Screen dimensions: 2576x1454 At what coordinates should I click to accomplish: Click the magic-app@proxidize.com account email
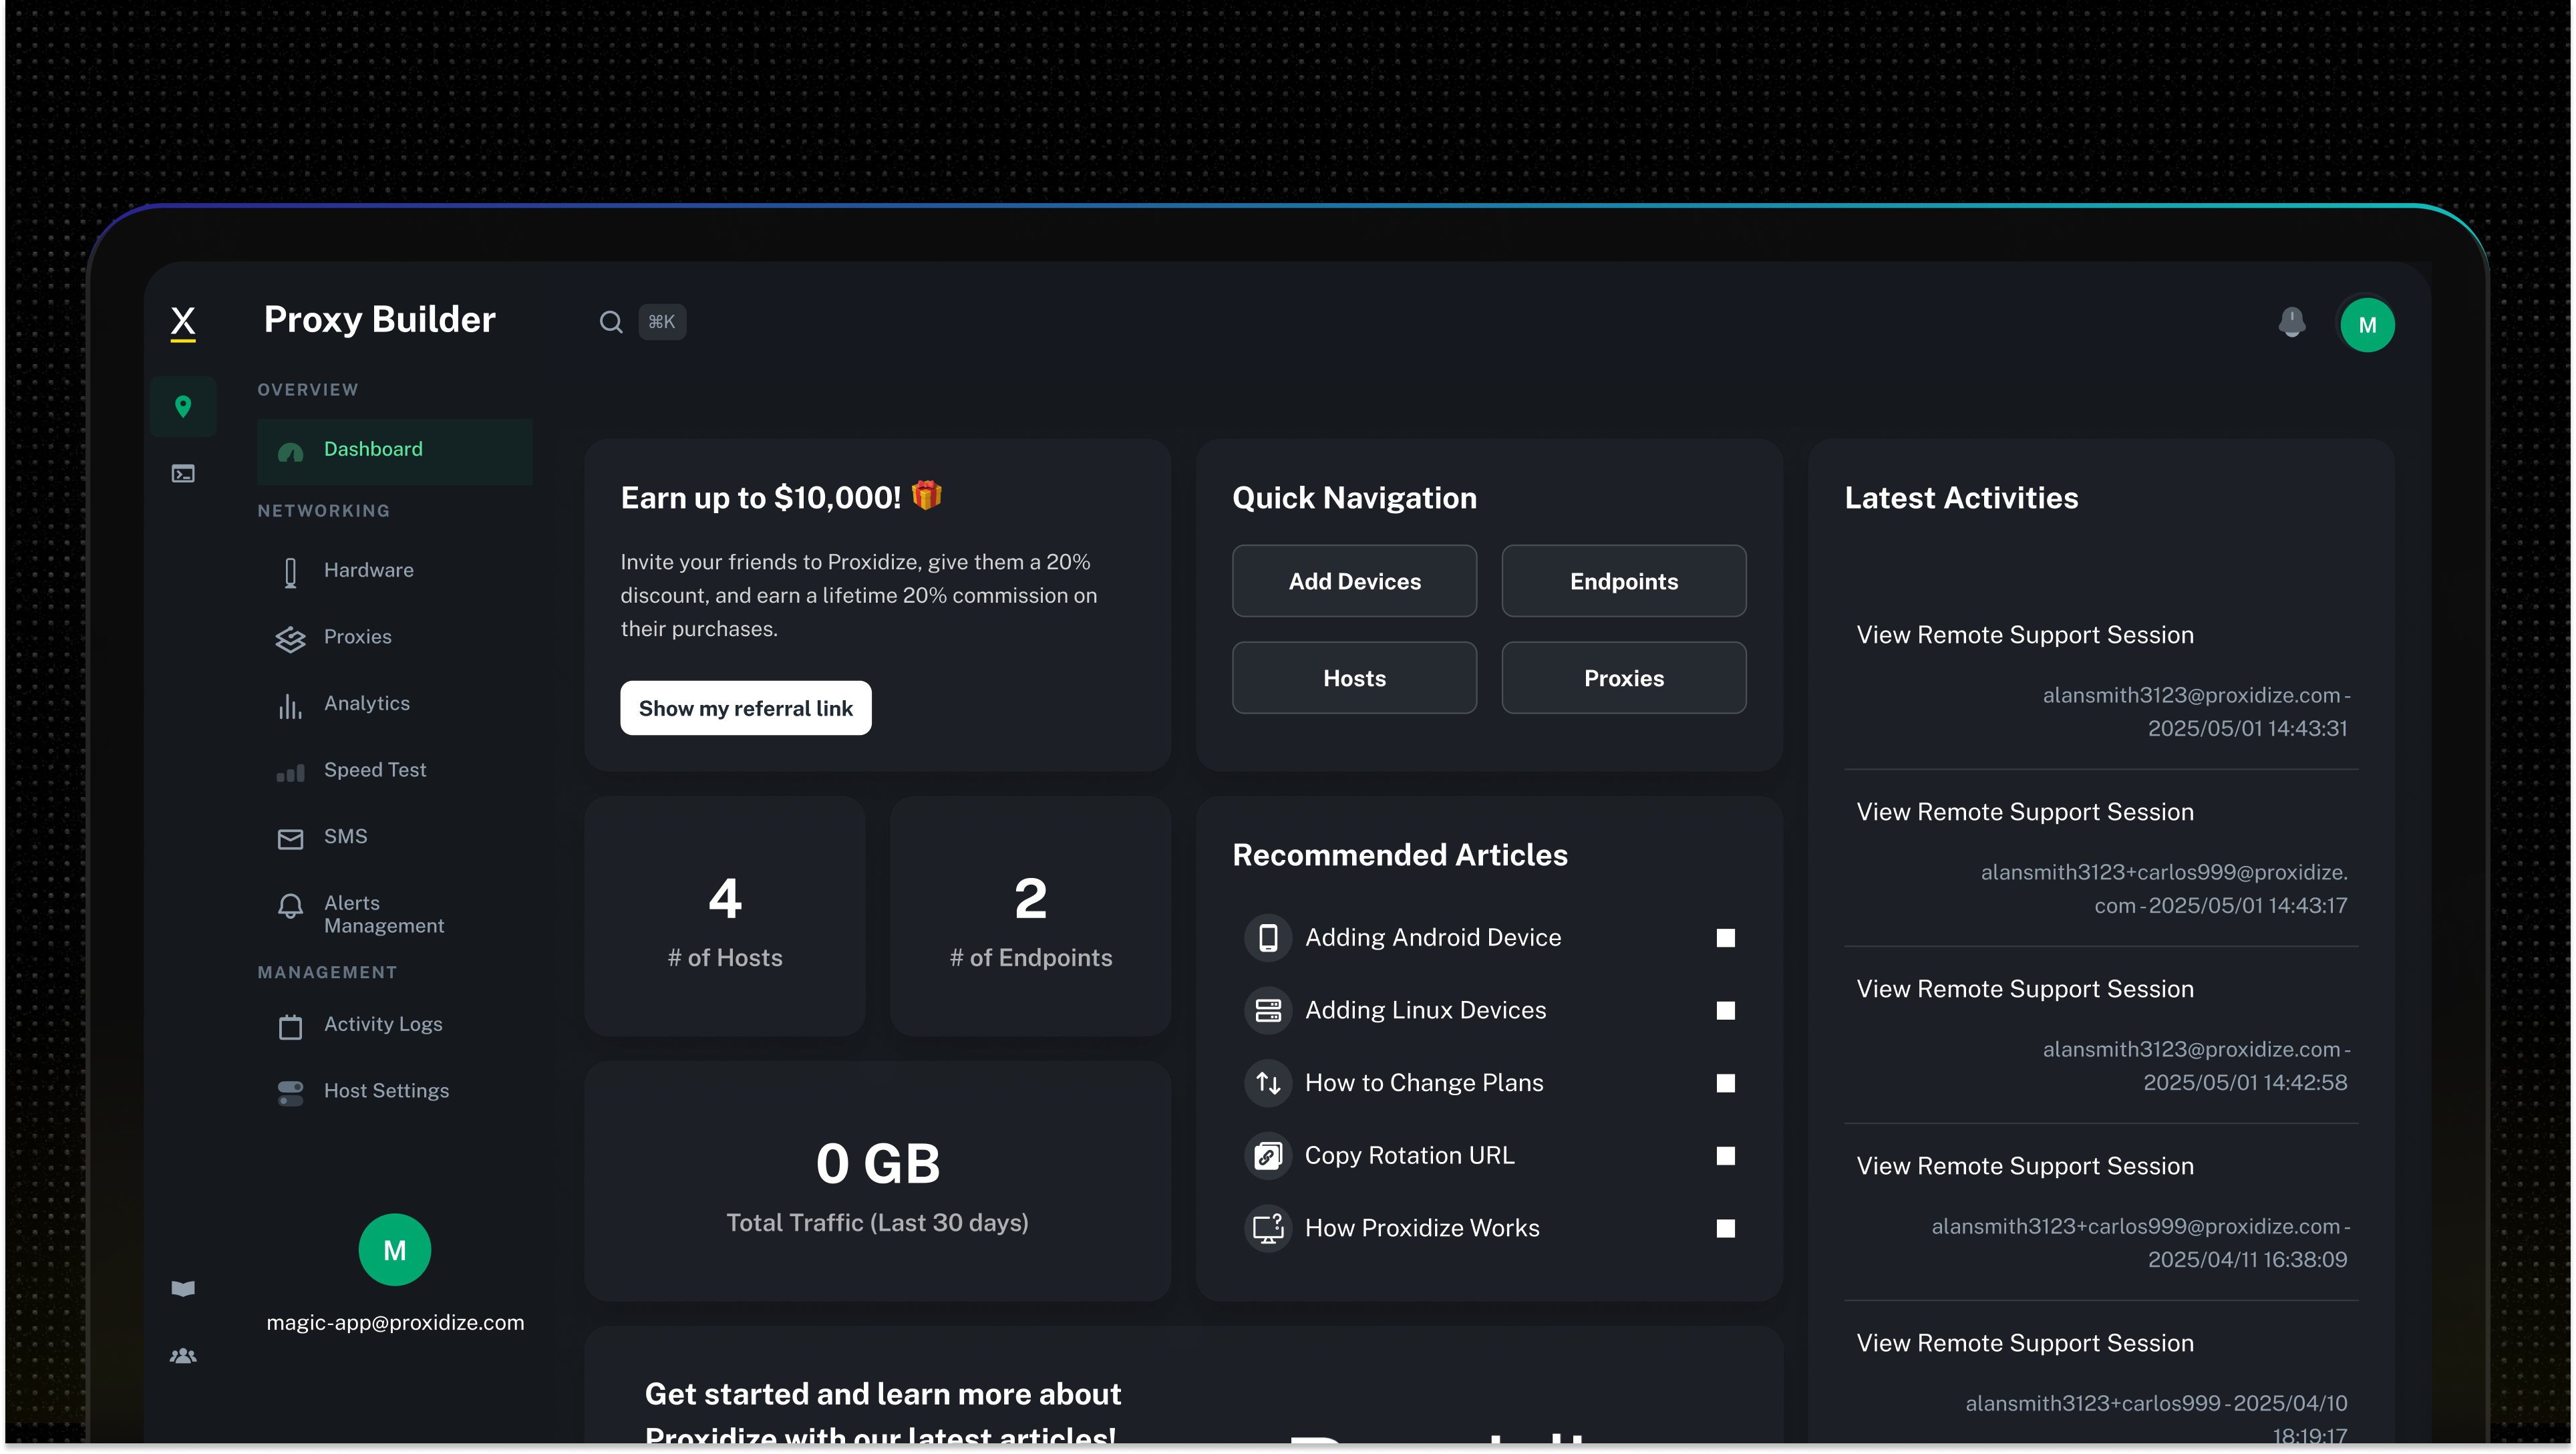(x=395, y=1322)
